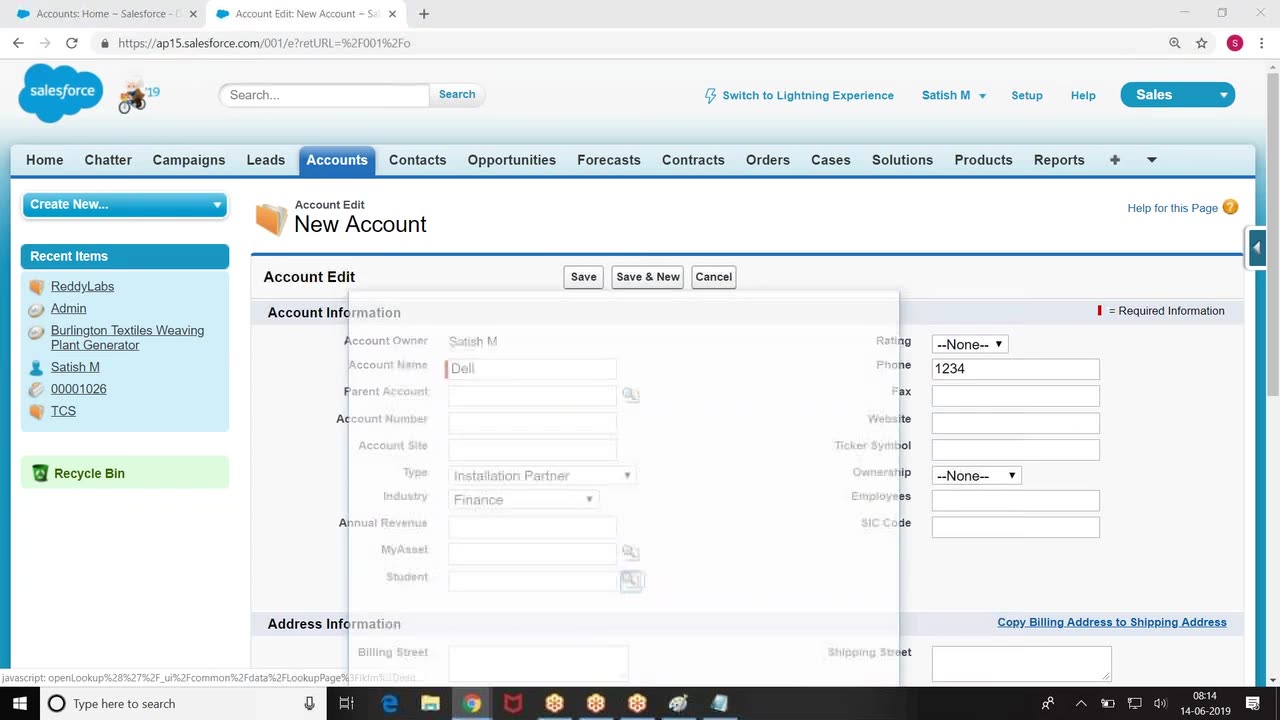Open Student lookup magnifier icon
The image size is (1280, 720).
[x=631, y=580]
